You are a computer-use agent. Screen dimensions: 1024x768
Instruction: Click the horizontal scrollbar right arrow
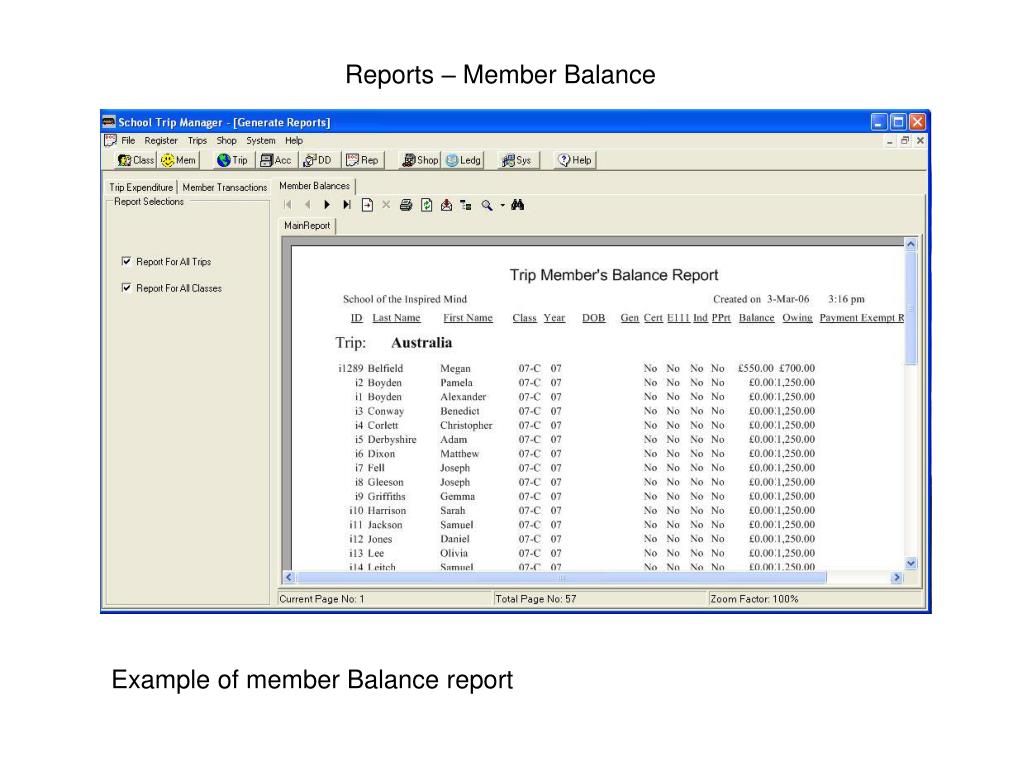[897, 577]
